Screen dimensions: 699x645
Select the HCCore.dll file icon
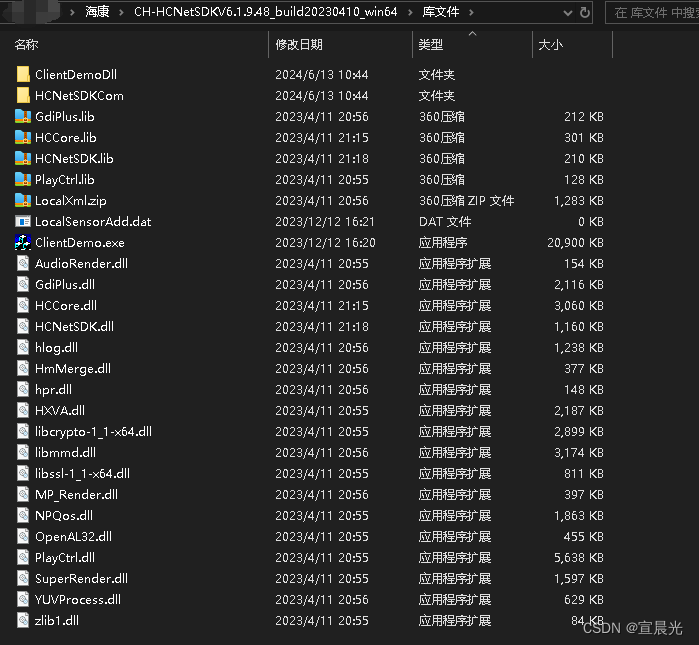(23, 305)
